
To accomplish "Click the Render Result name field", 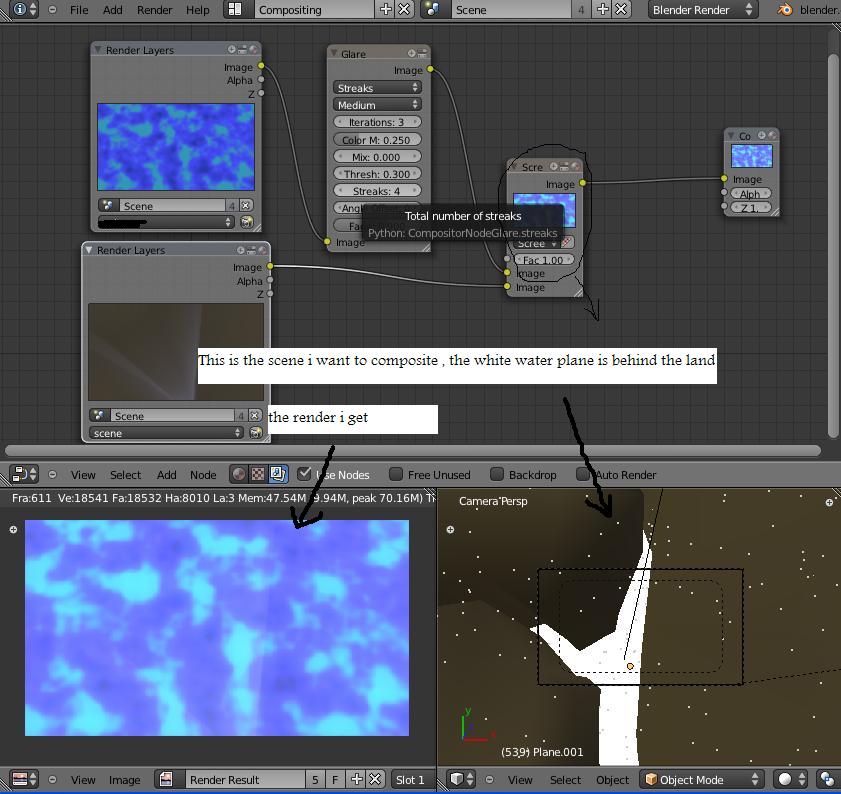I will [245, 779].
